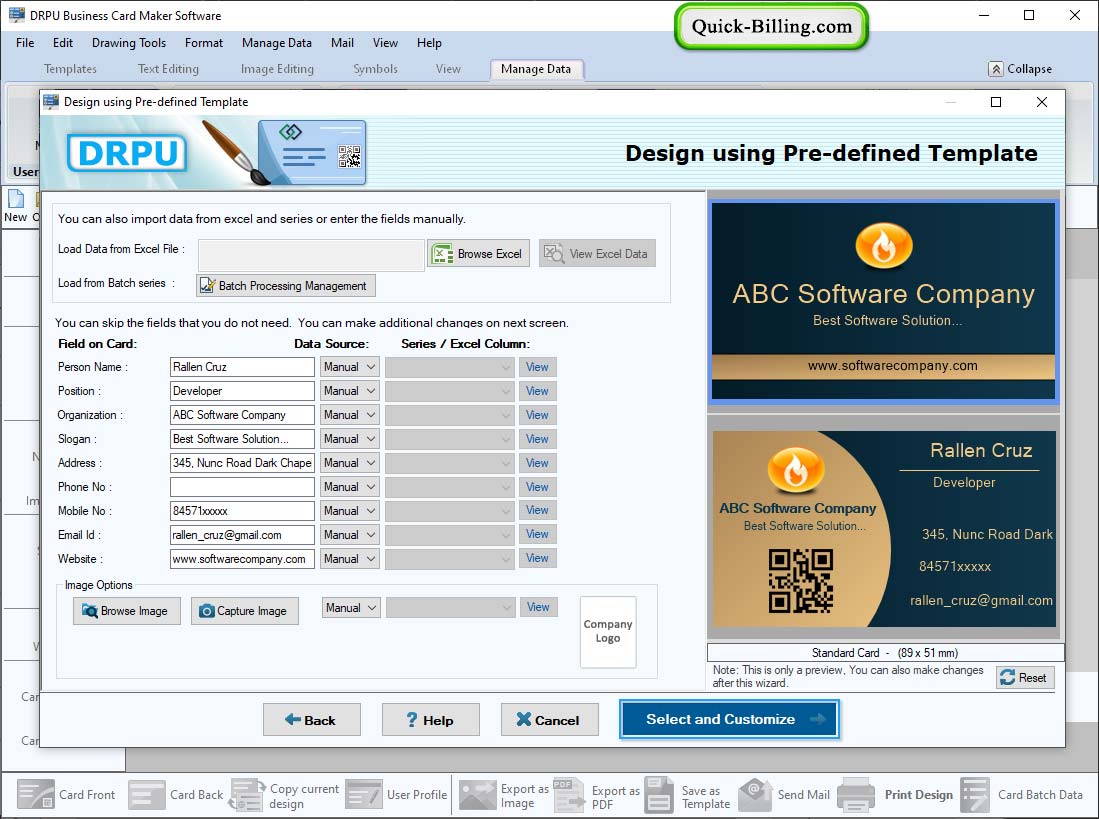1099x819 pixels.
Task: Switch to Text Editing tab
Action: [168, 69]
